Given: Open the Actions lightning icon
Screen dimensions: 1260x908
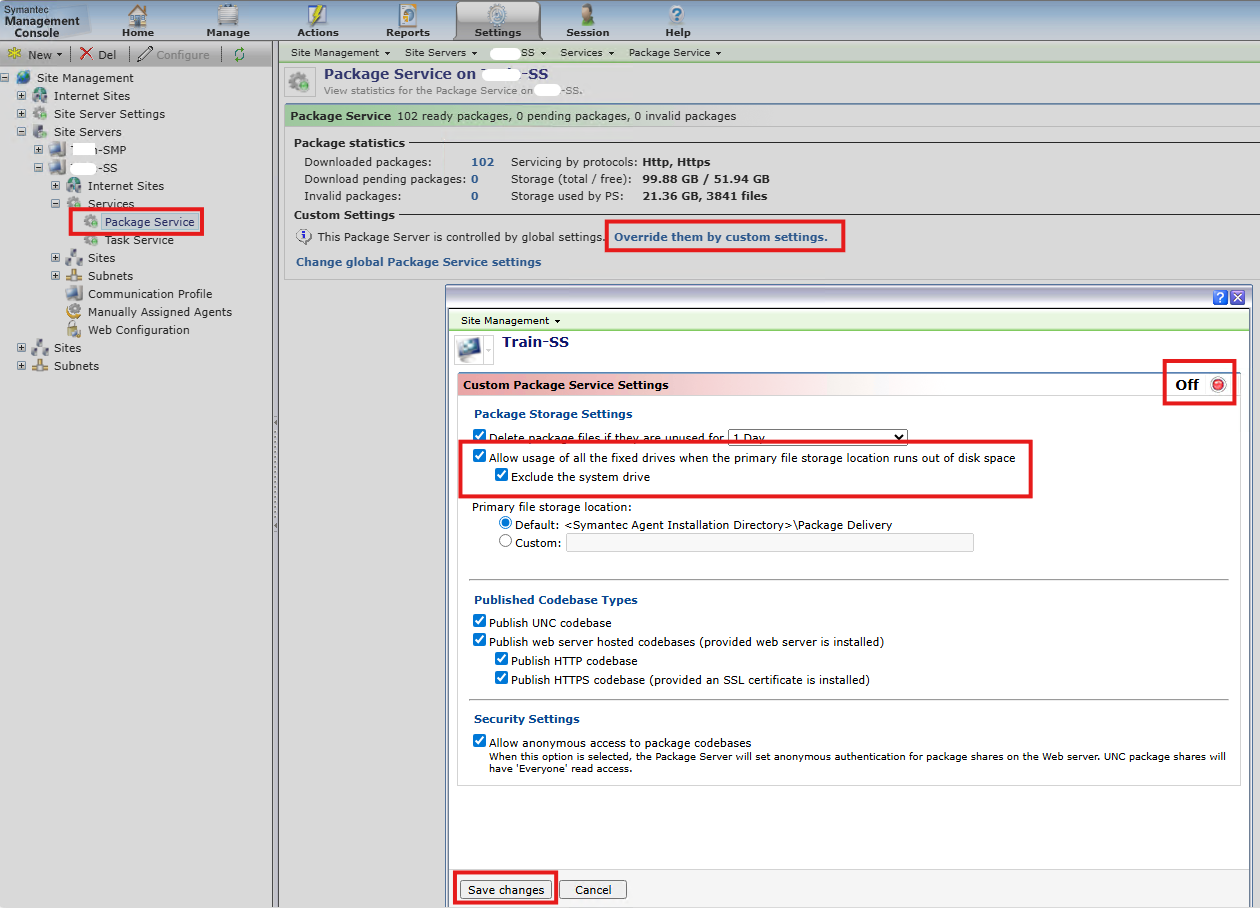Looking at the screenshot, I should pos(318,15).
